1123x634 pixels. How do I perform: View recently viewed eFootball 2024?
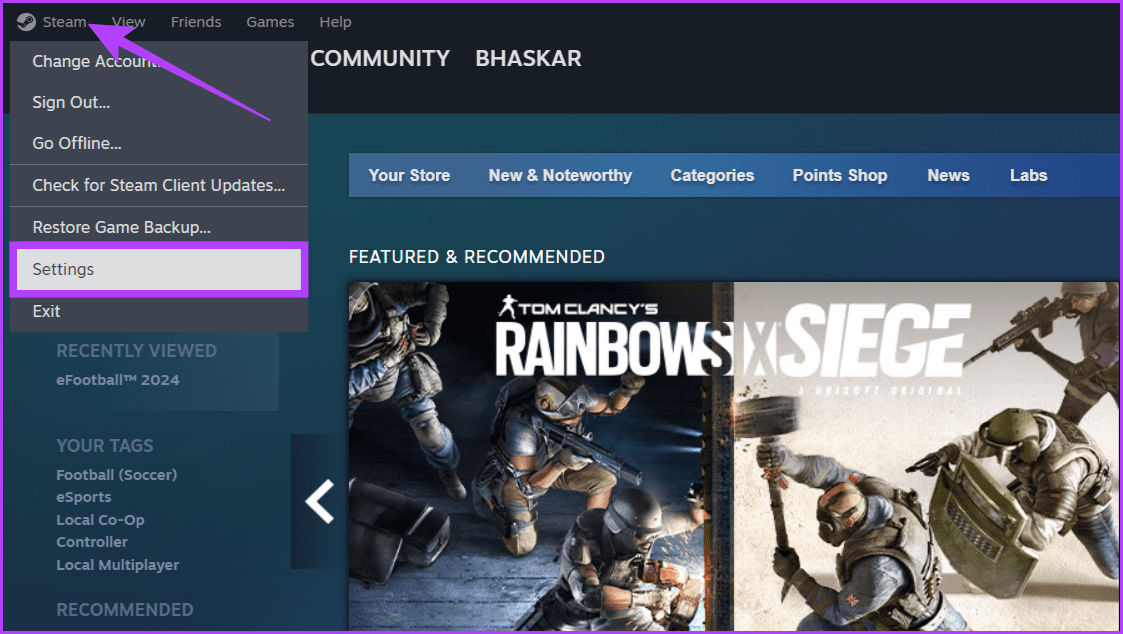pyautogui.click(x=120, y=379)
